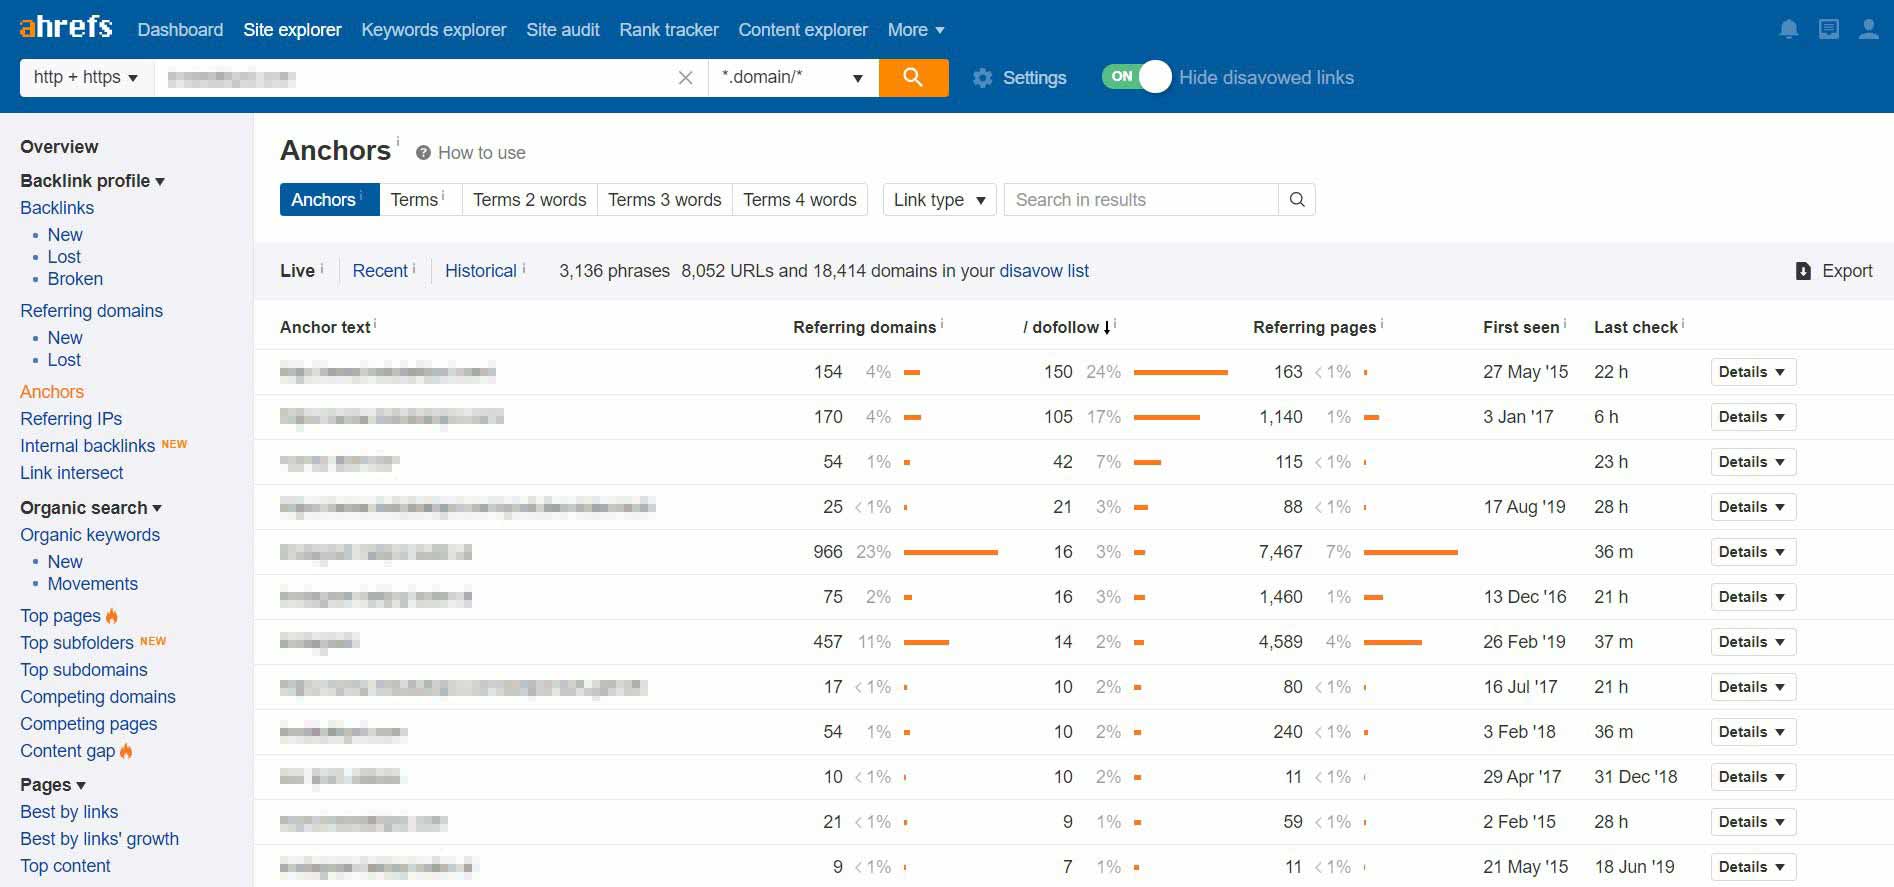Screen dimensions: 1894x887
Task: Open Organic keywords in the sidebar
Action: [x=90, y=535]
